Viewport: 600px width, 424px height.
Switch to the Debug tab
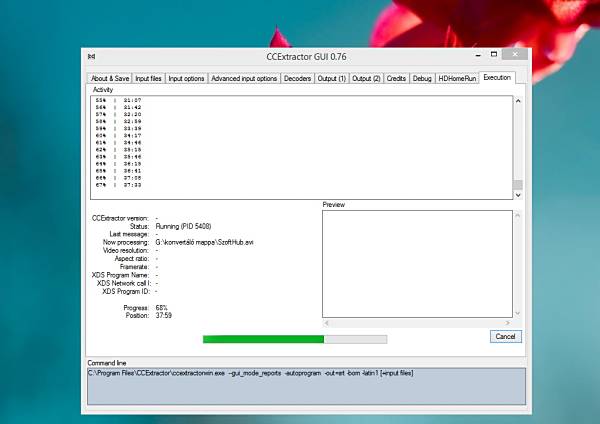click(422, 78)
